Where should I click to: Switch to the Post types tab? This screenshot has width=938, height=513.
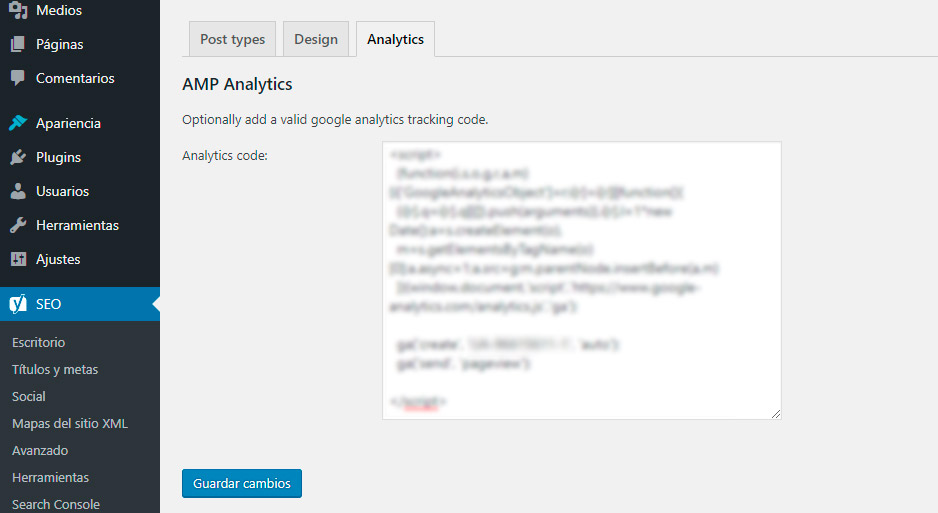(232, 39)
